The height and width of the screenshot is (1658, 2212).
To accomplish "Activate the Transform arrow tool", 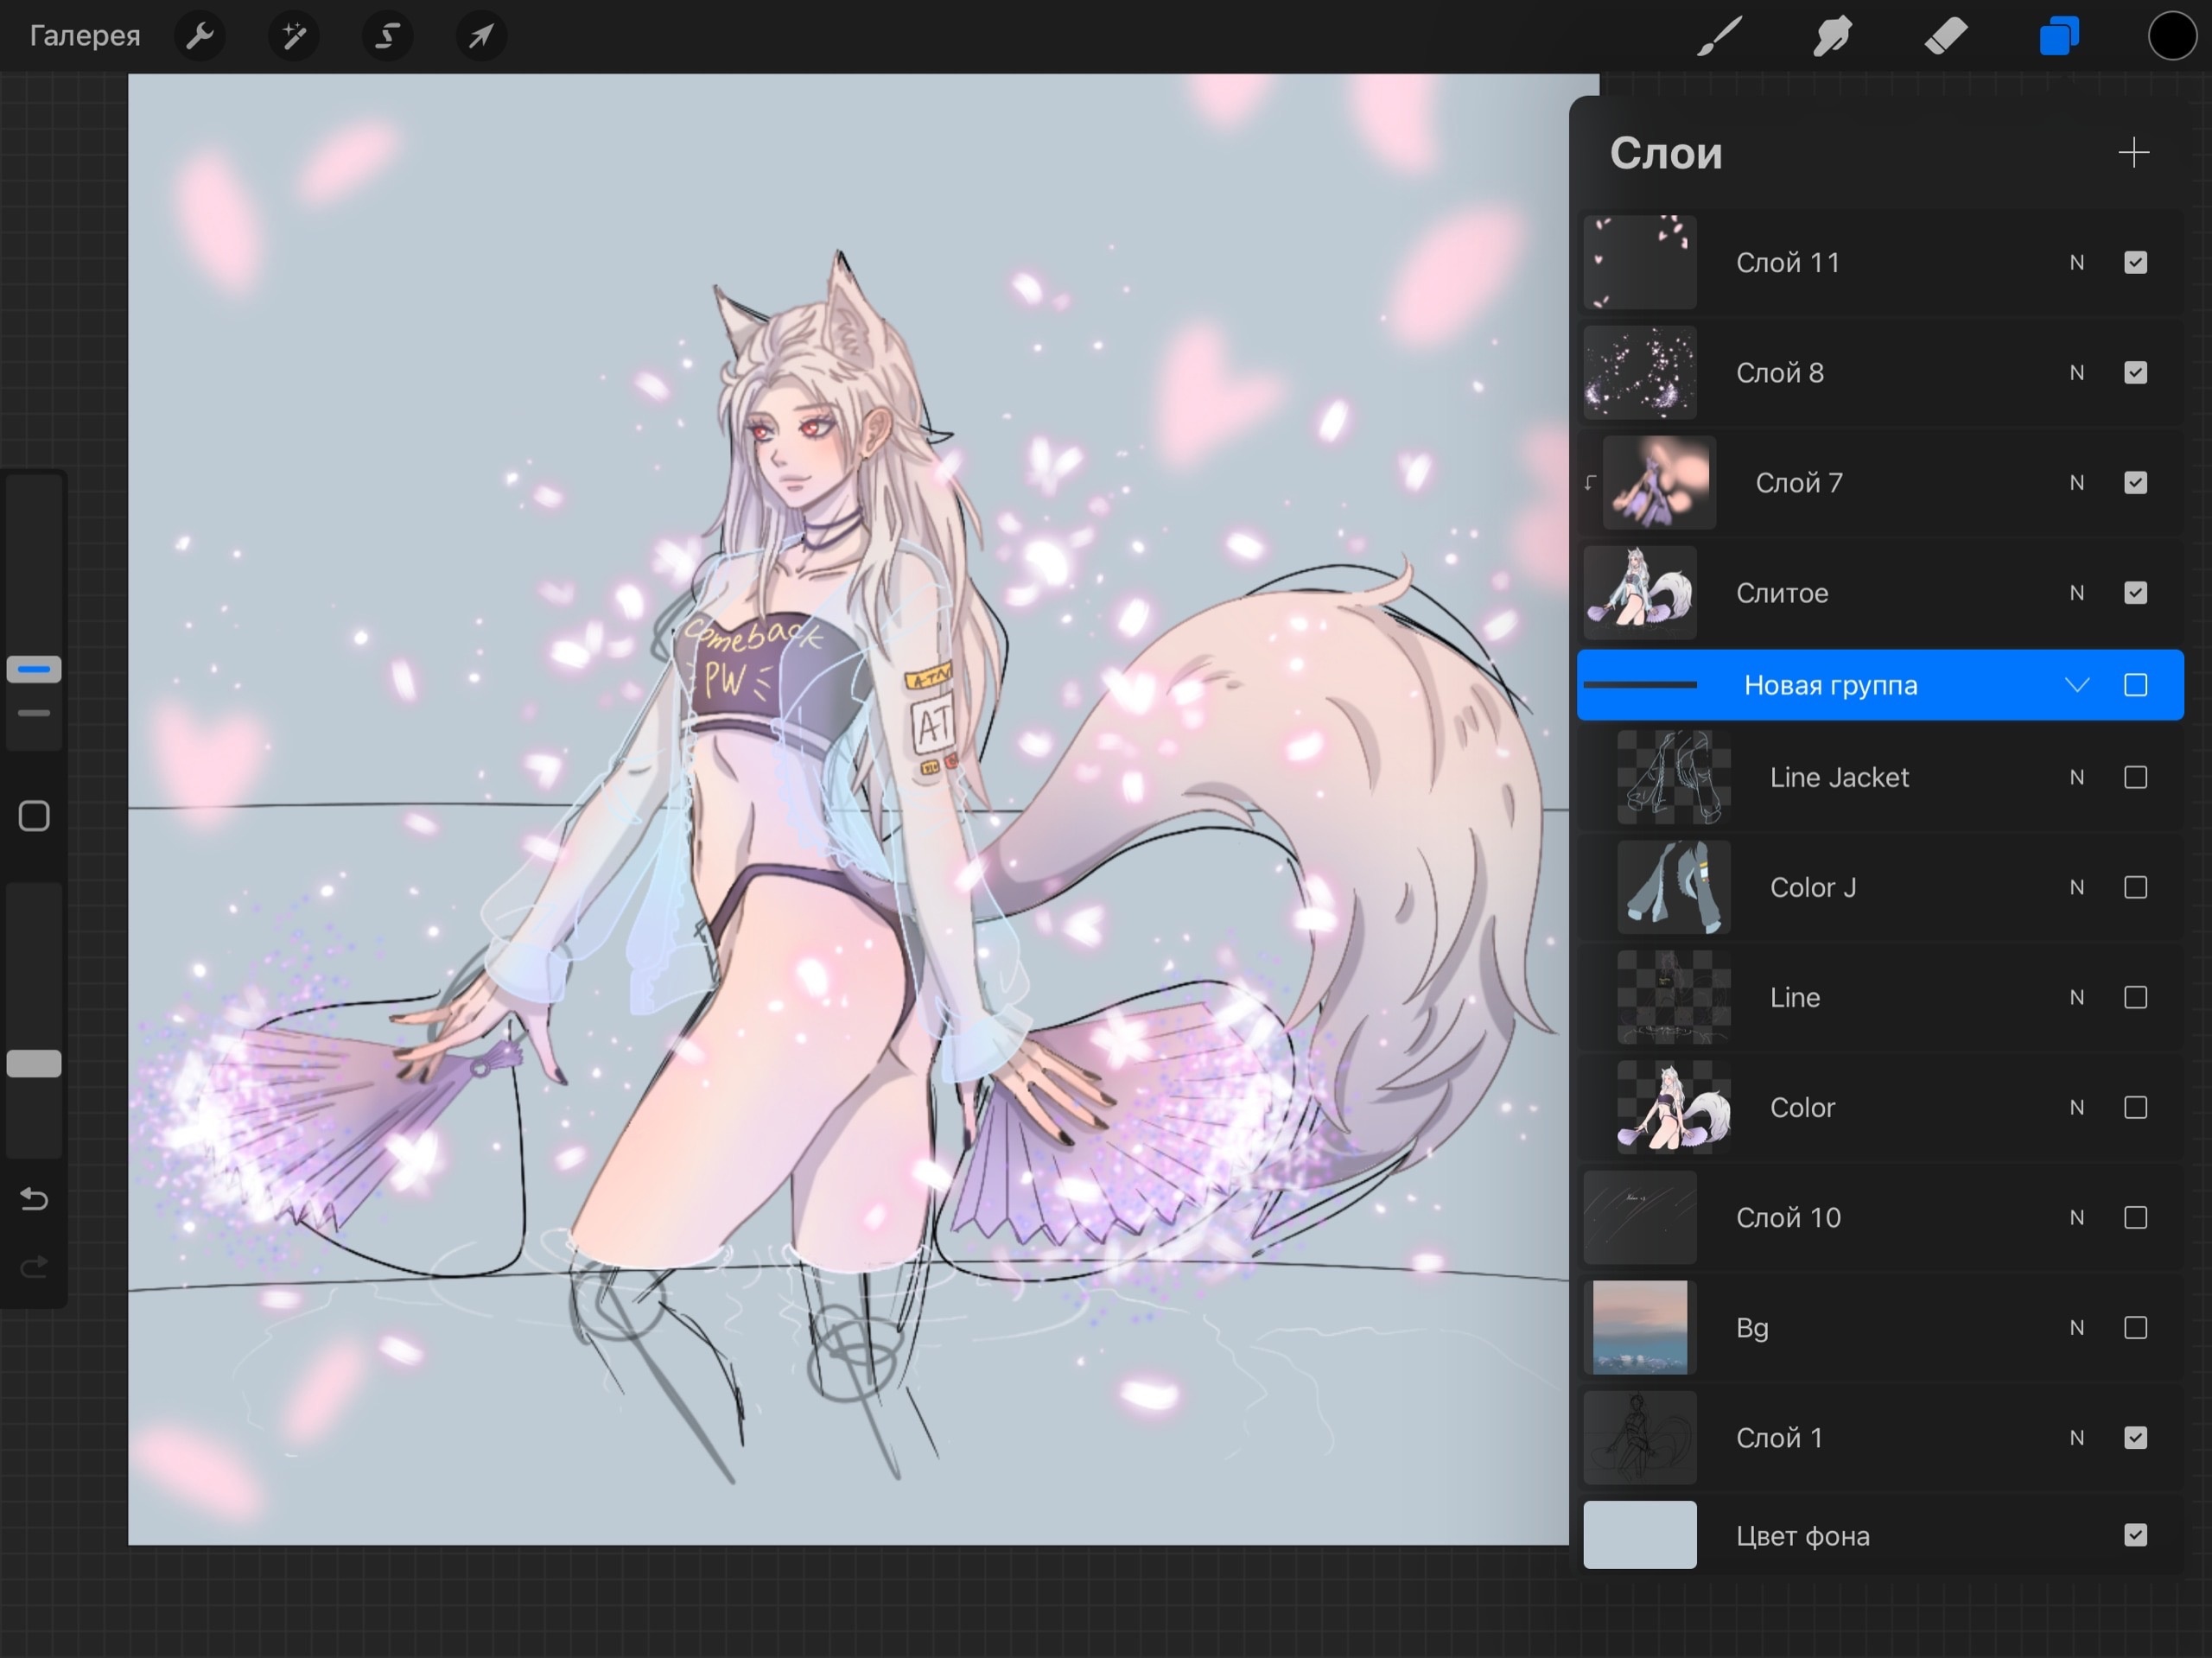I will [481, 37].
